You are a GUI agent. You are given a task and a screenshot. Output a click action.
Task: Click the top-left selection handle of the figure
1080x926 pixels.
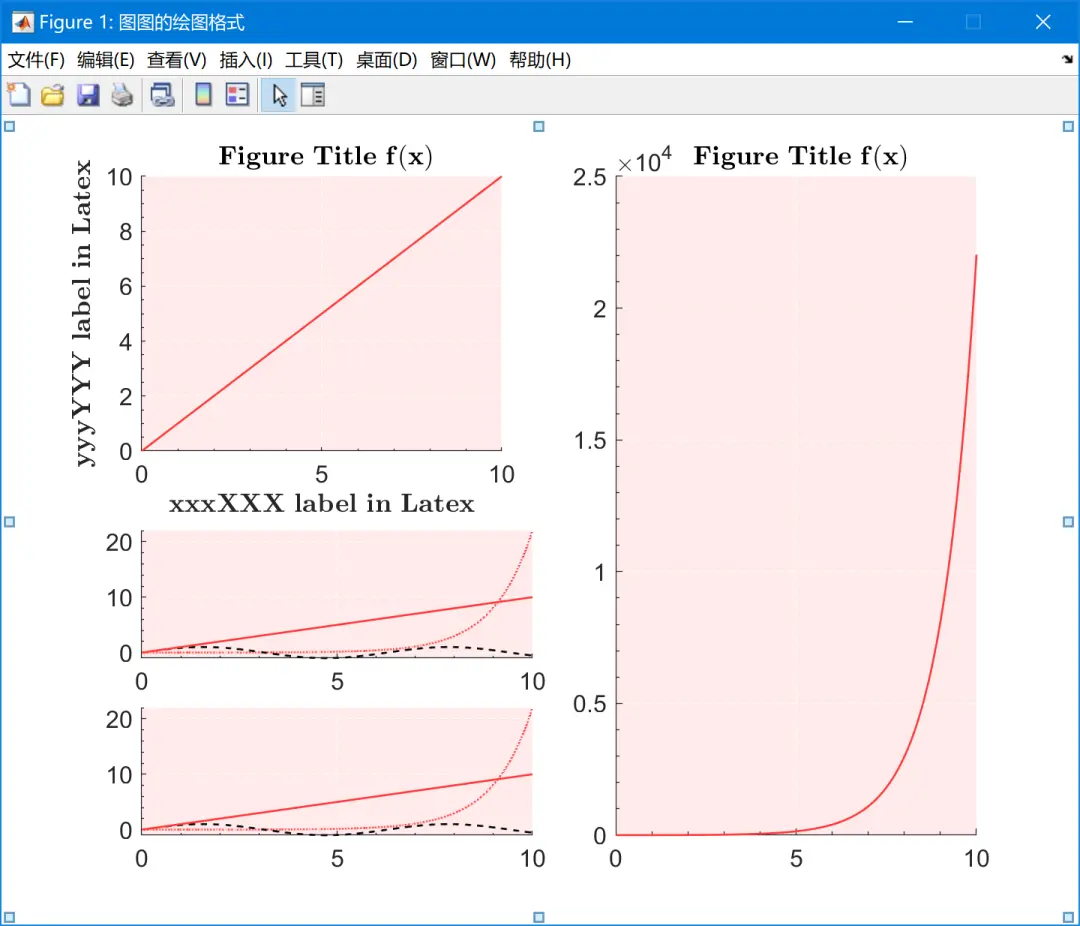(x=10, y=126)
